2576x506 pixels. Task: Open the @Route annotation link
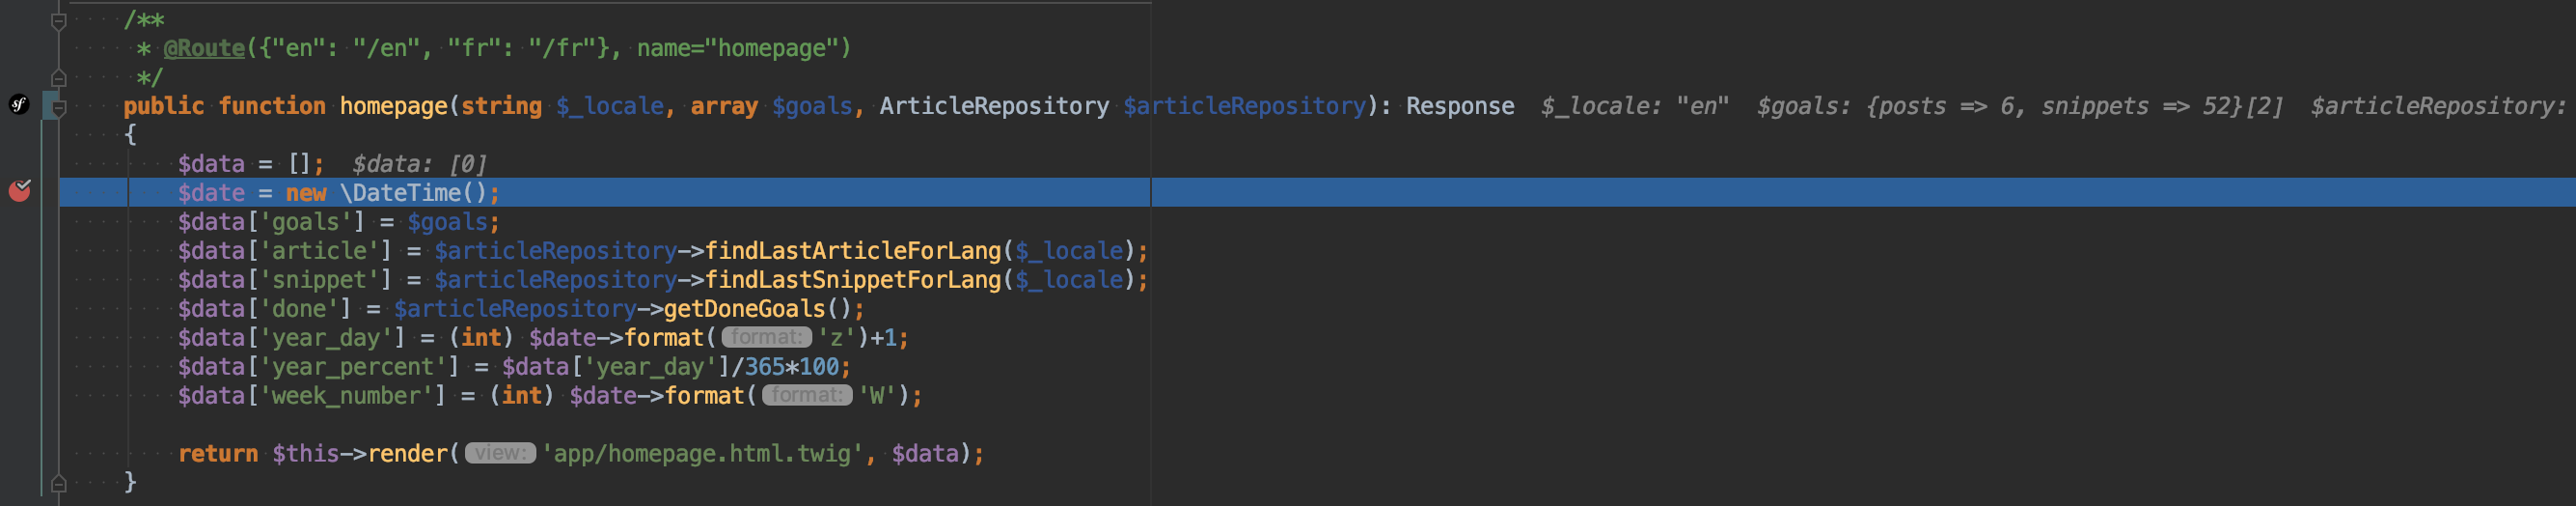point(204,48)
